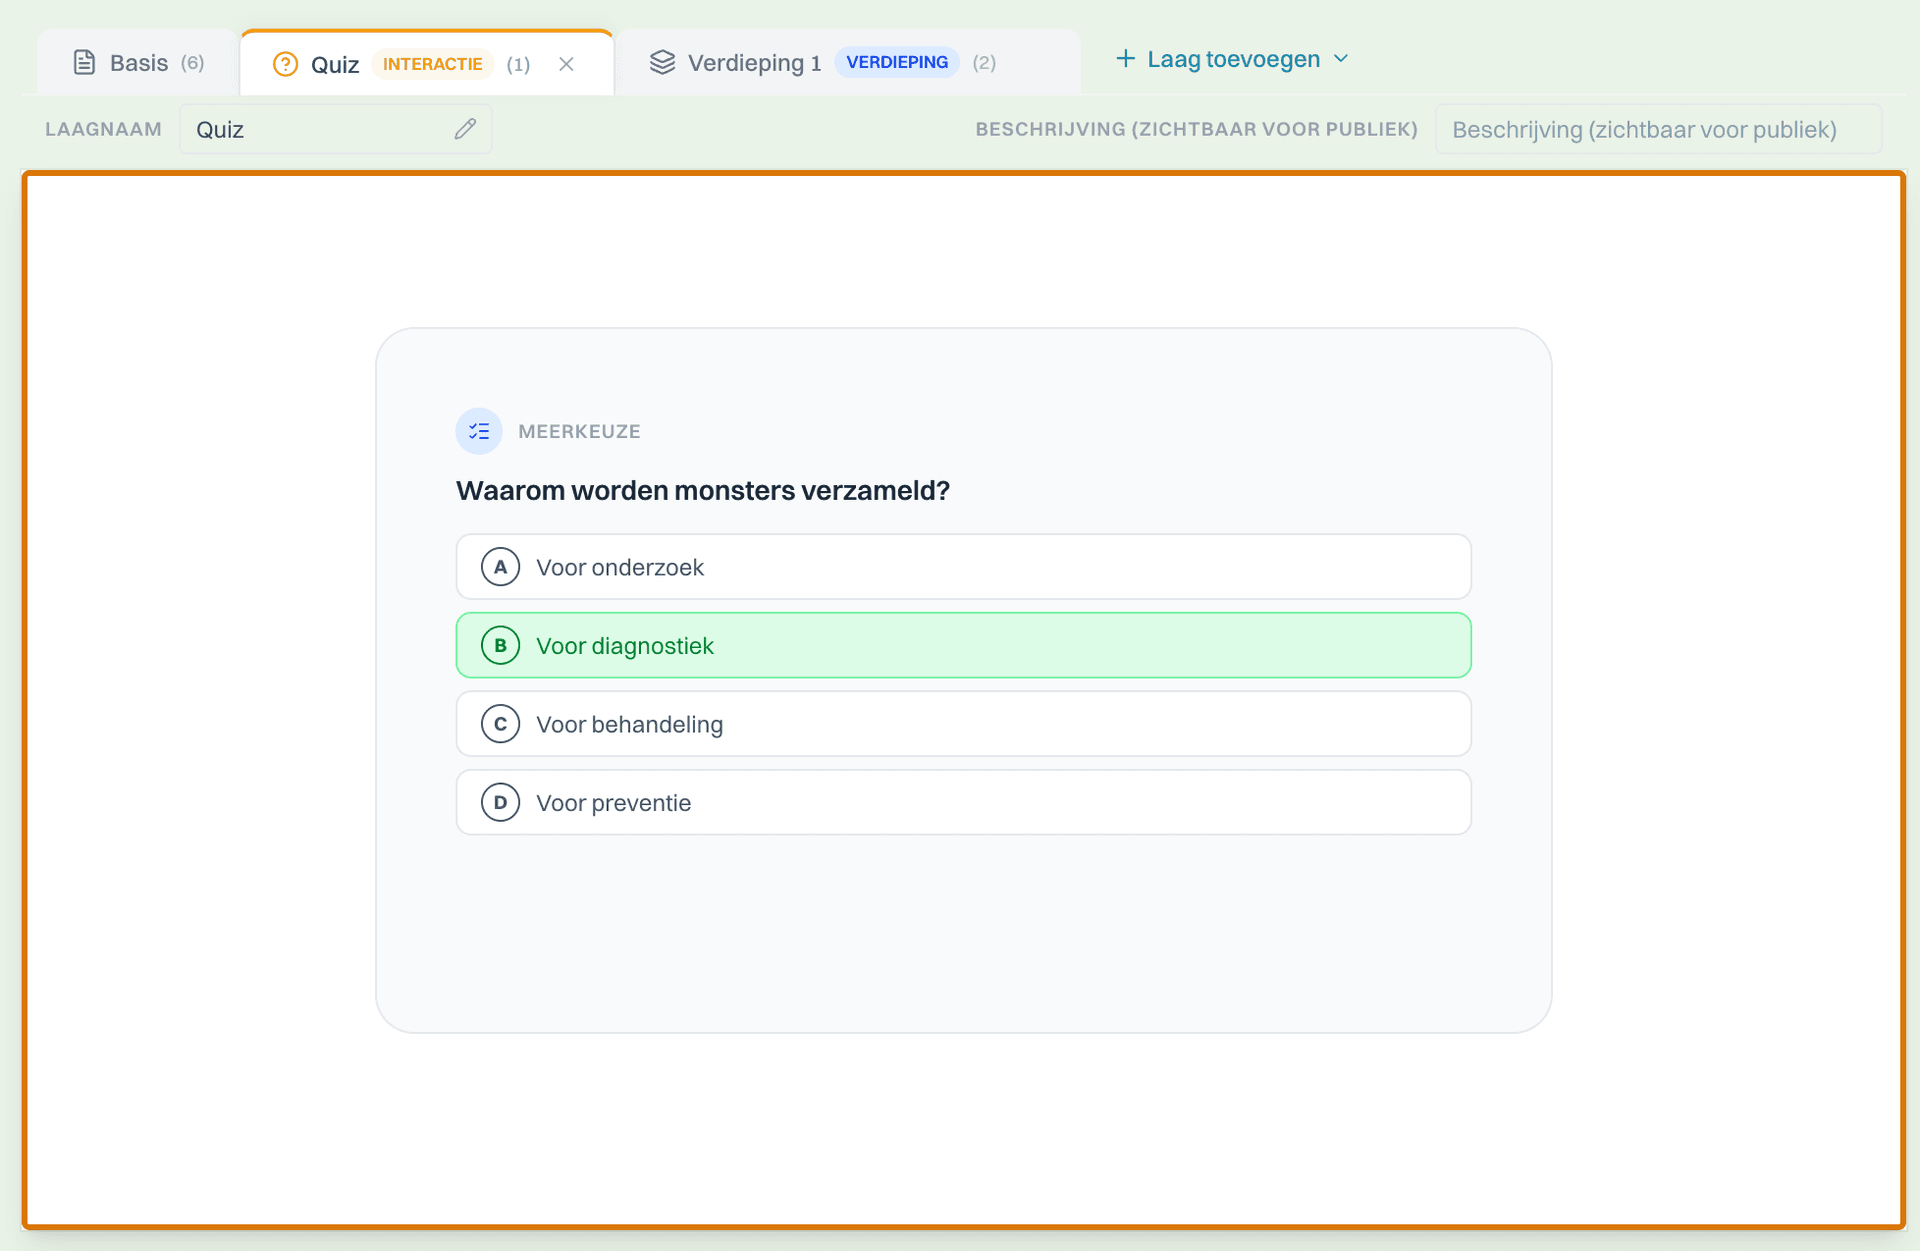Click the LAAGNAAM label
Image resolution: width=1920 pixels, height=1251 pixels.
(x=103, y=129)
